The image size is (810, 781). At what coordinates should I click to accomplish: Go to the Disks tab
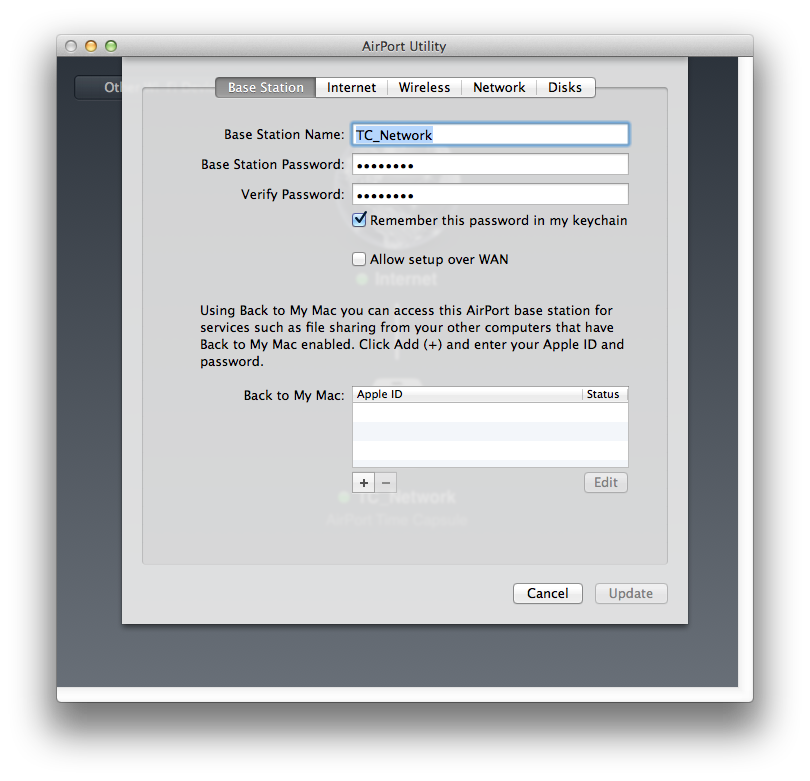point(565,87)
